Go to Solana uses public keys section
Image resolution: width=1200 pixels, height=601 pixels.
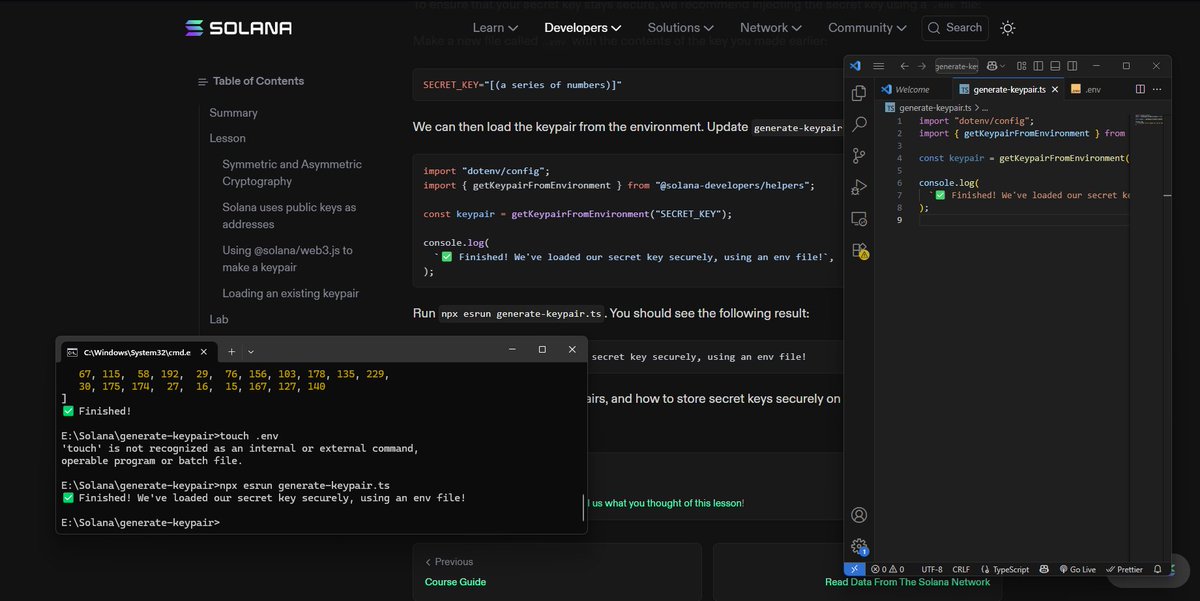[x=289, y=216]
